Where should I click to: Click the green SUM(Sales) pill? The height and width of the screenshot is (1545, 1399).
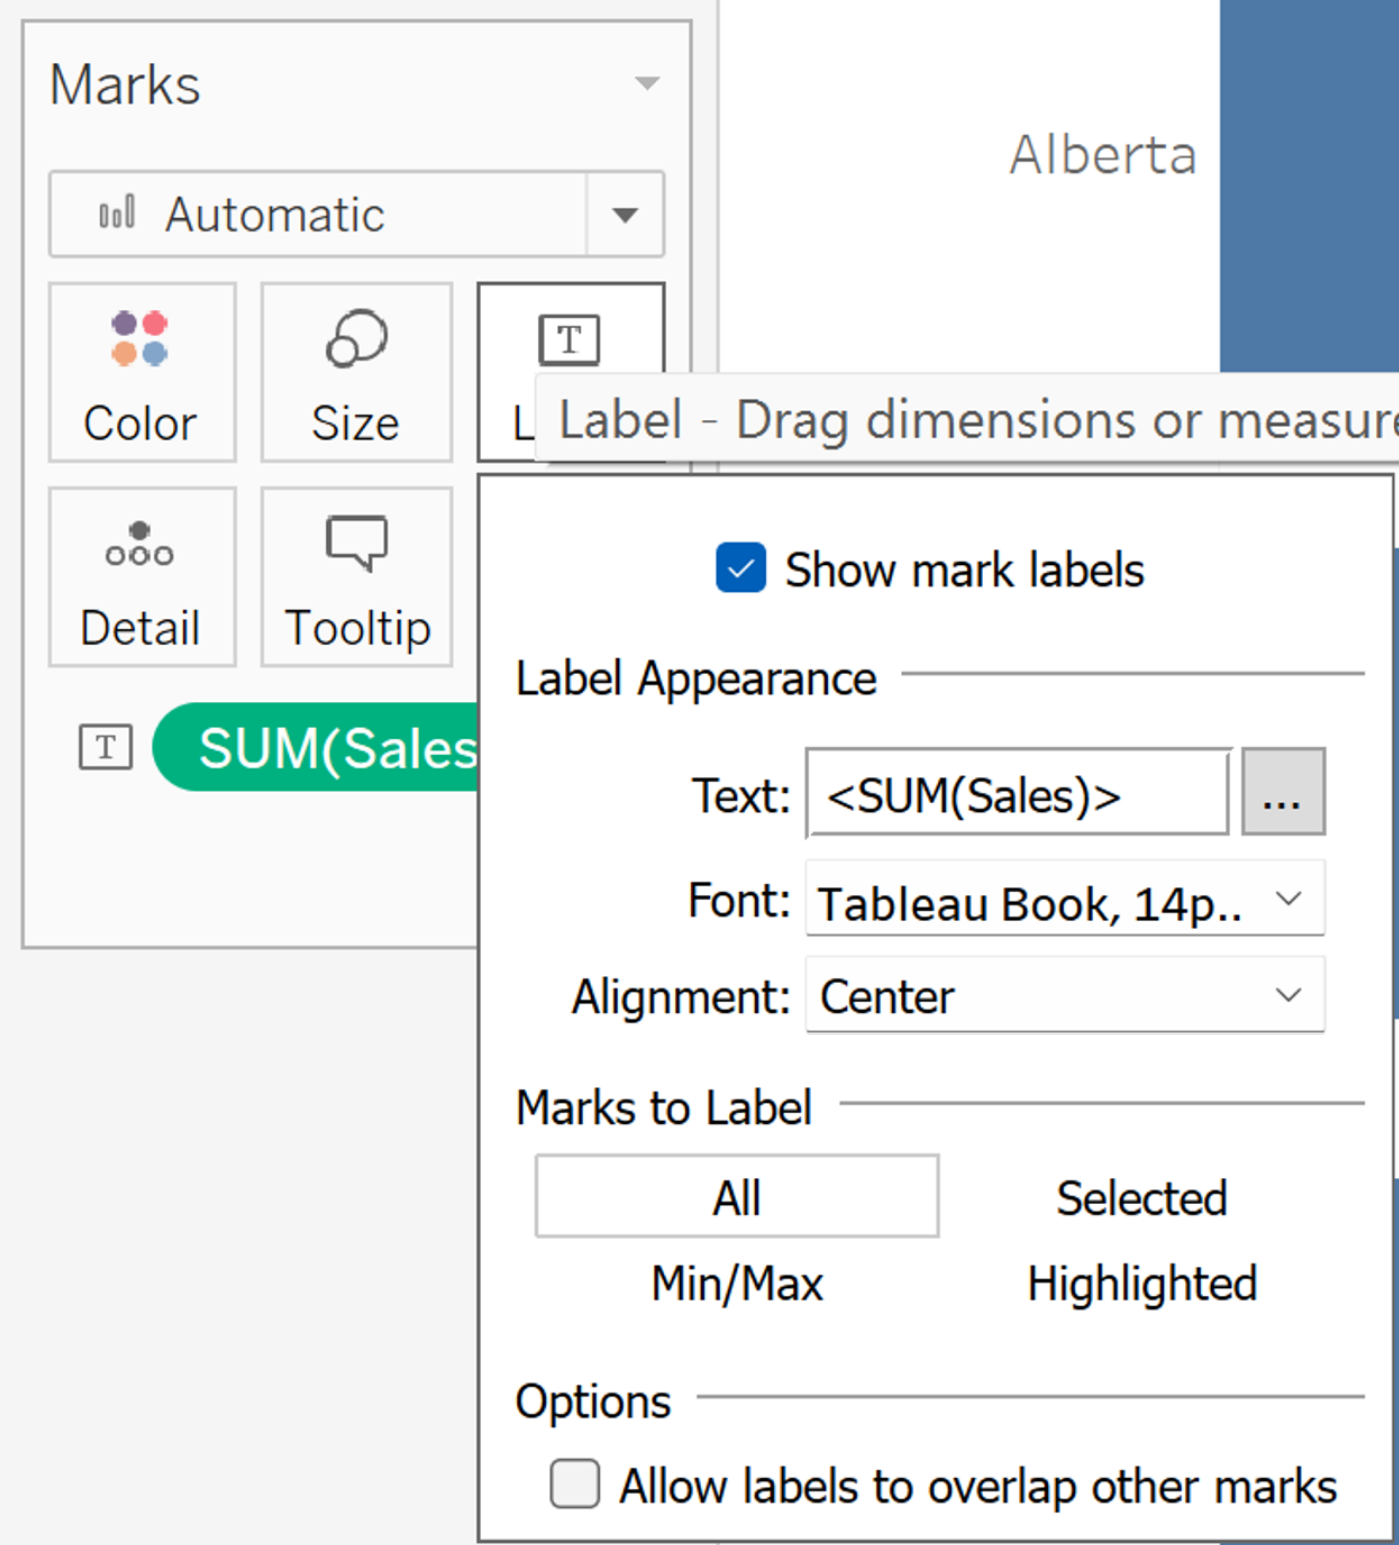330,747
